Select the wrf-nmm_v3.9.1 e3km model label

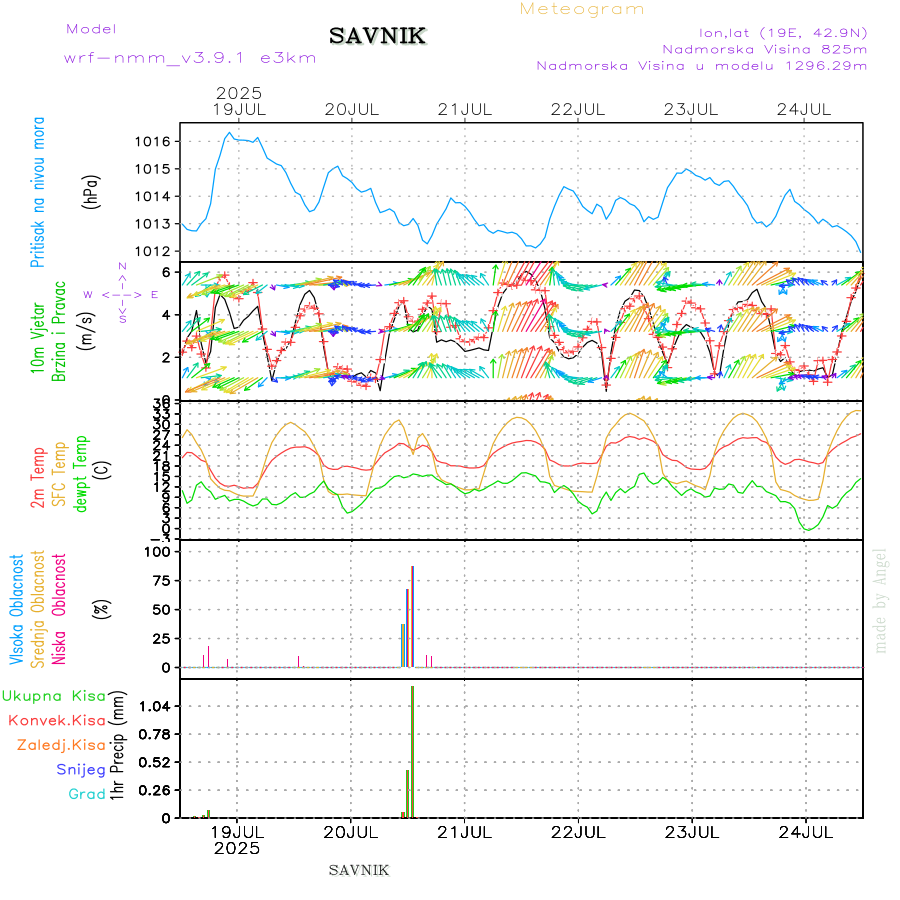pyautogui.click(x=190, y=58)
